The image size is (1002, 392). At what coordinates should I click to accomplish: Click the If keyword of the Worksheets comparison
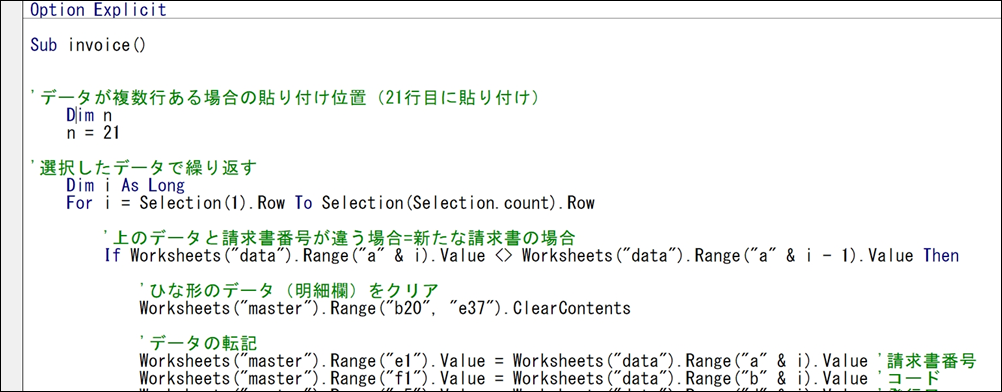coord(113,256)
